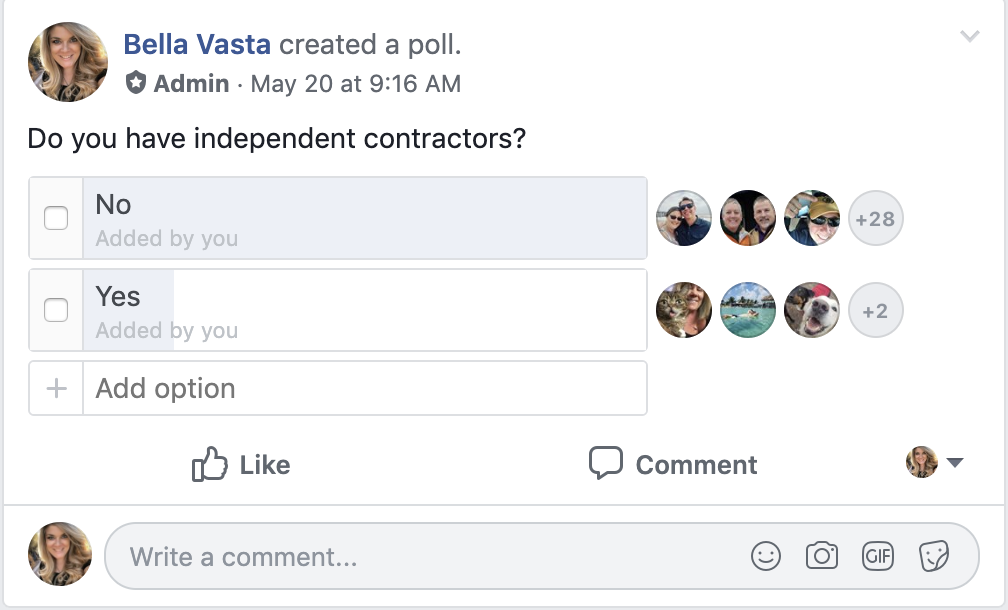This screenshot has height=610, width=1008.
Task: Attach a photo using the camera icon
Action: point(822,556)
